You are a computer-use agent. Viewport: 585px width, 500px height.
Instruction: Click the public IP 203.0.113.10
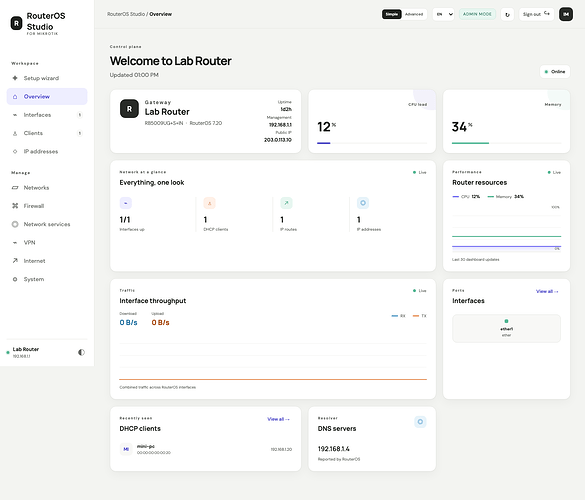pyautogui.click(x=278, y=140)
